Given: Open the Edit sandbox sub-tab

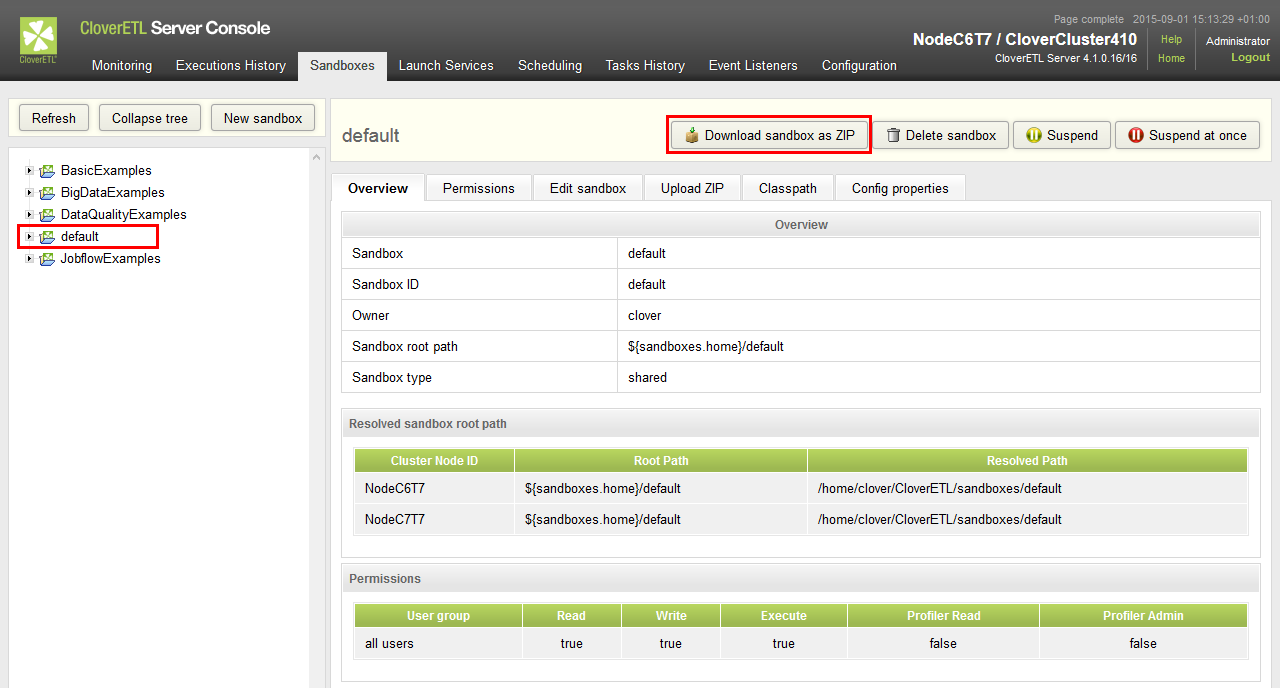Looking at the screenshot, I should [588, 188].
